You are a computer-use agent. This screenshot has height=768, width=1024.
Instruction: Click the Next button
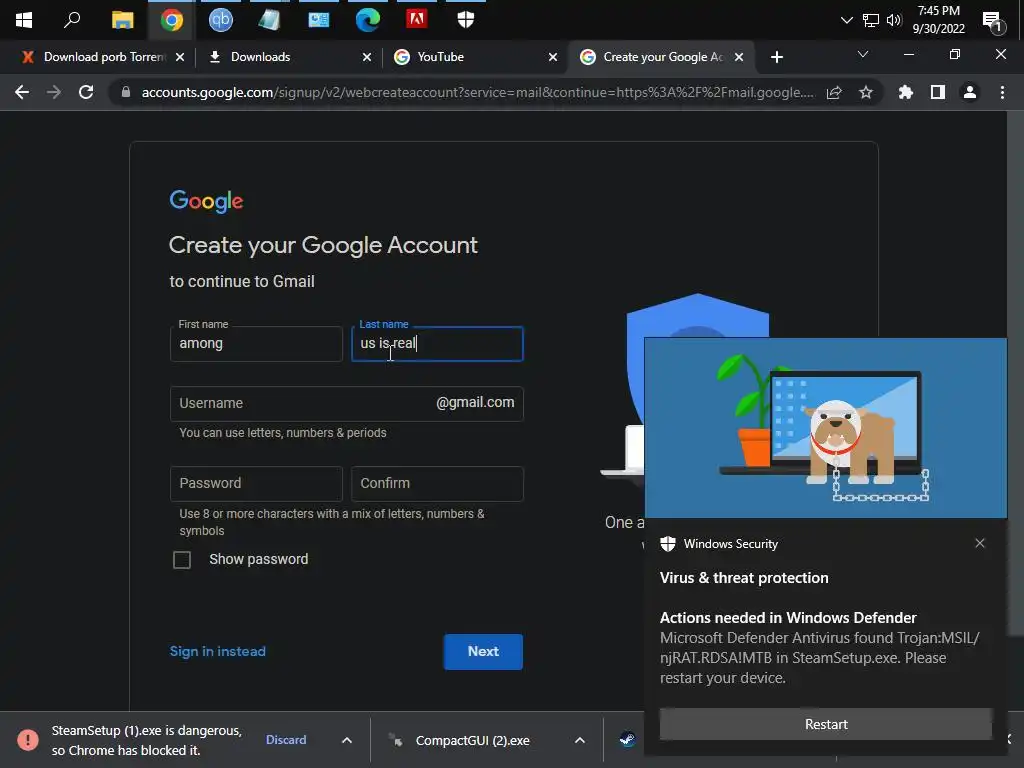coord(483,651)
